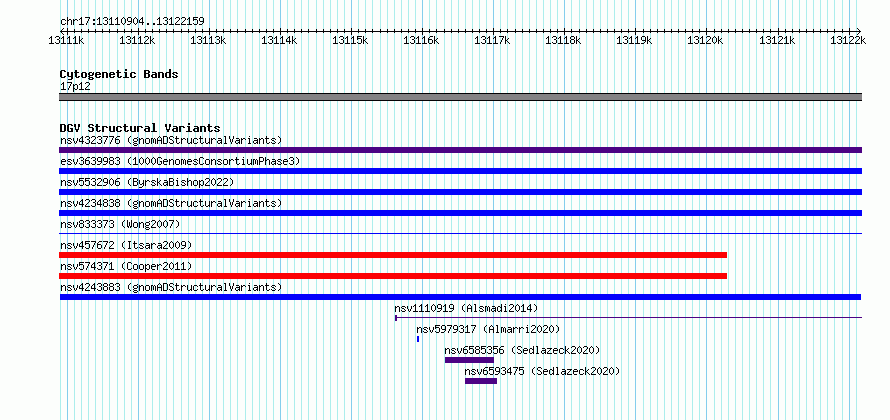The height and width of the screenshot is (420, 890).
Task: Click the thin nsv833373 variant line
Action: click(460, 233)
